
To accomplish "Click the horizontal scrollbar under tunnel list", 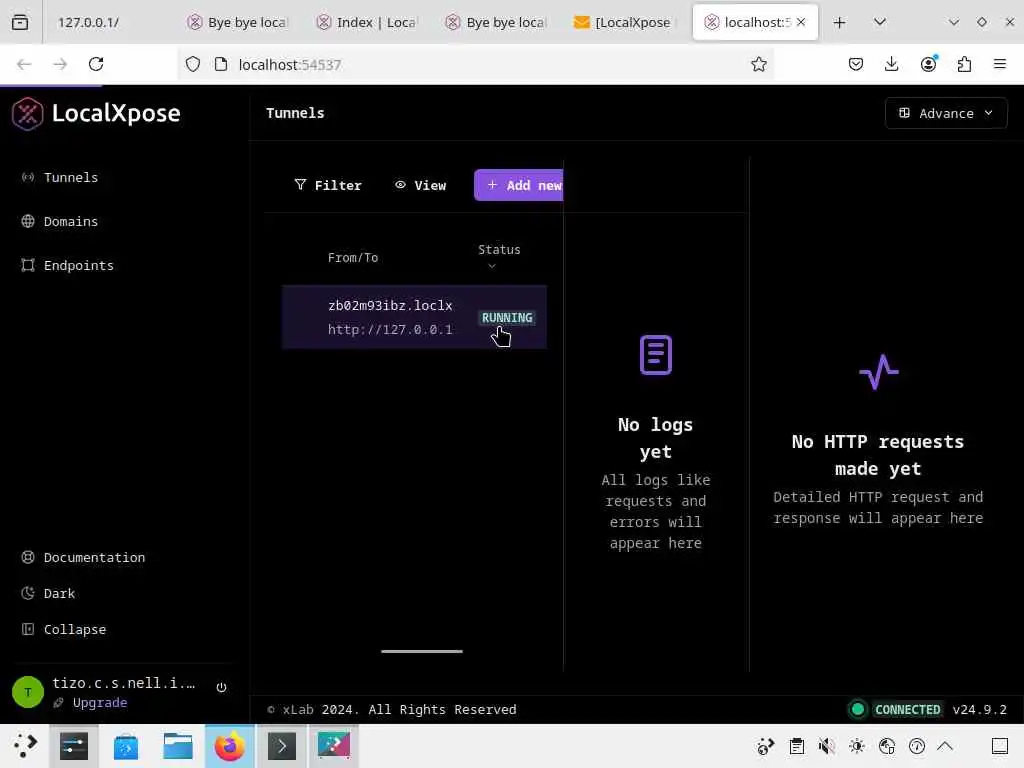I will [x=422, y=651].
